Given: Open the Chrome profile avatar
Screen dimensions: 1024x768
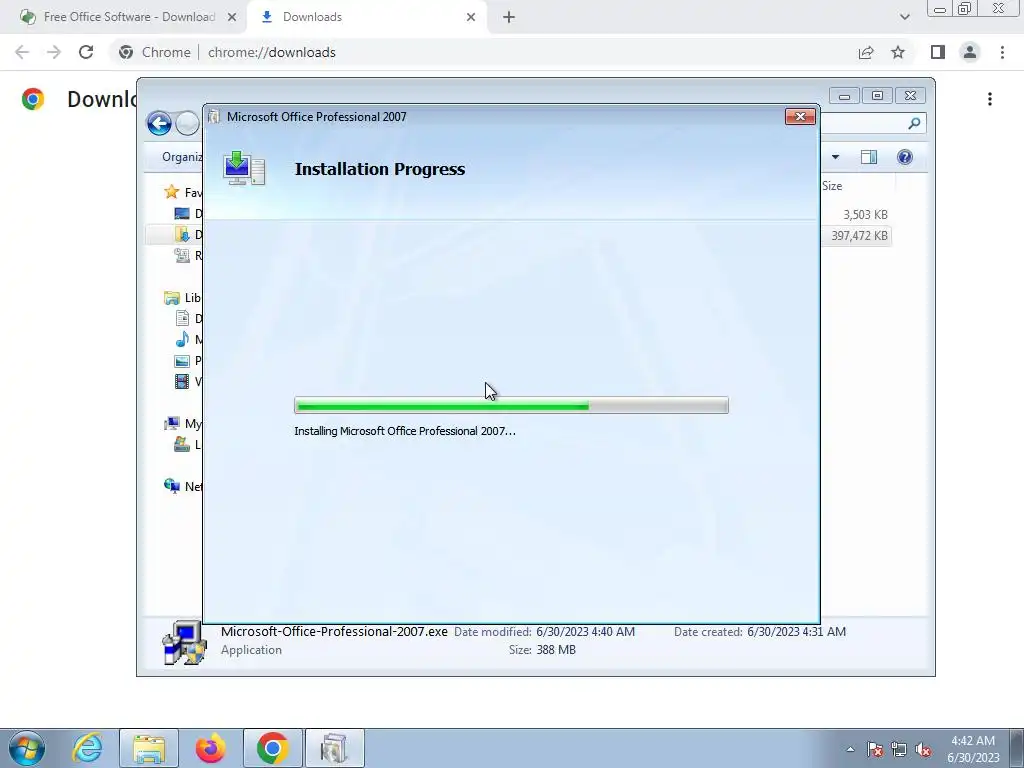Looking at the screenshot, I should [x=970, y=52].
